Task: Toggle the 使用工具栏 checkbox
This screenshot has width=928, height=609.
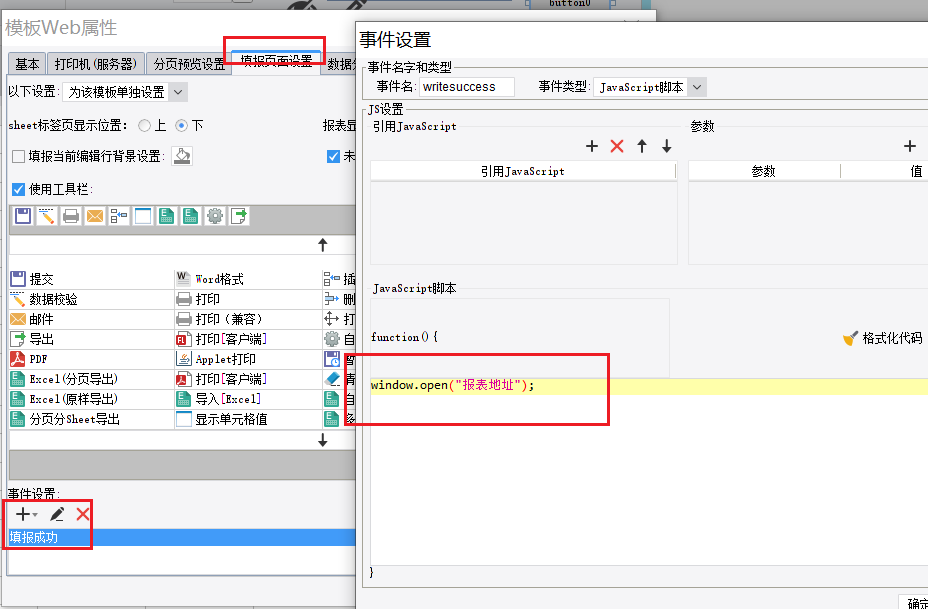Action: [x=18, y=189]
